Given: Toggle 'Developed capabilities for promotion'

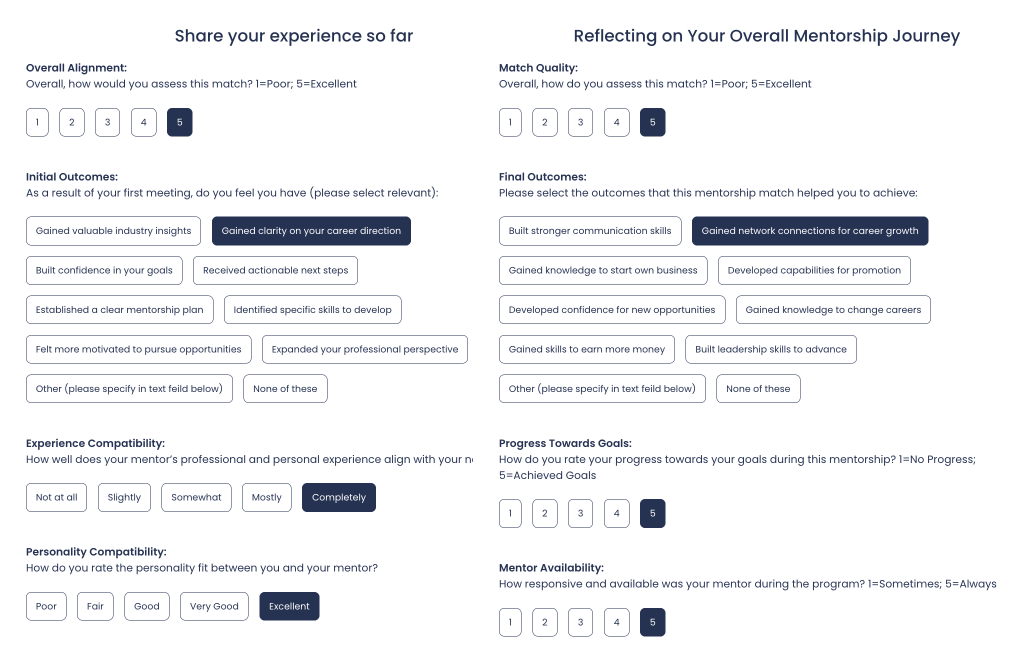Looking at the screenshot, I should [814, 270].
